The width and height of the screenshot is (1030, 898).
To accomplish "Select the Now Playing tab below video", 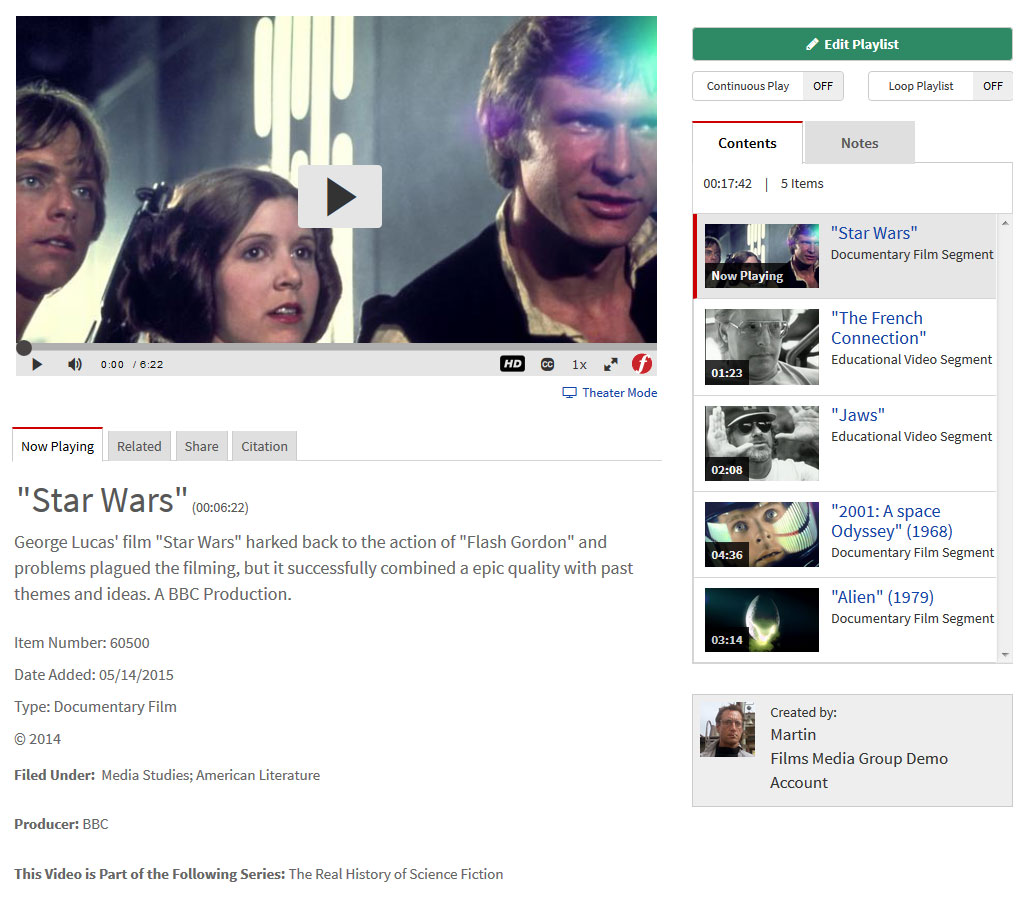I will click(58, 446).
